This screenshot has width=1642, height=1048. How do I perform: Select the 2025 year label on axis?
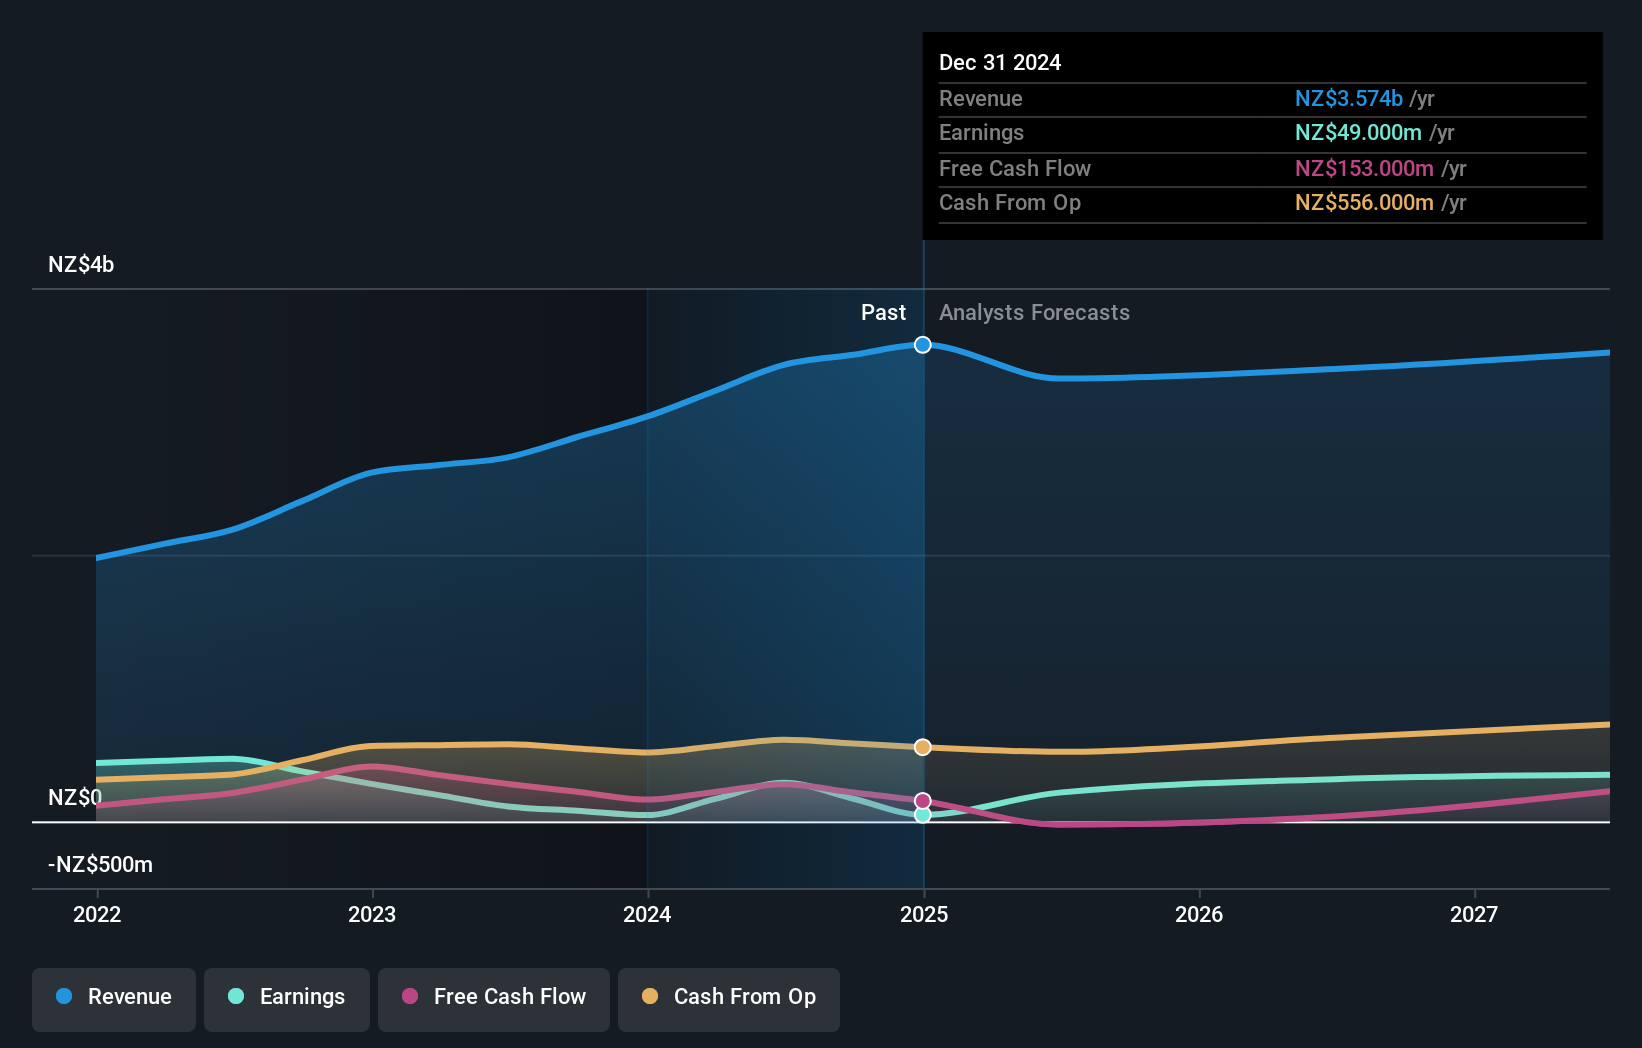[x=924, y=914]
